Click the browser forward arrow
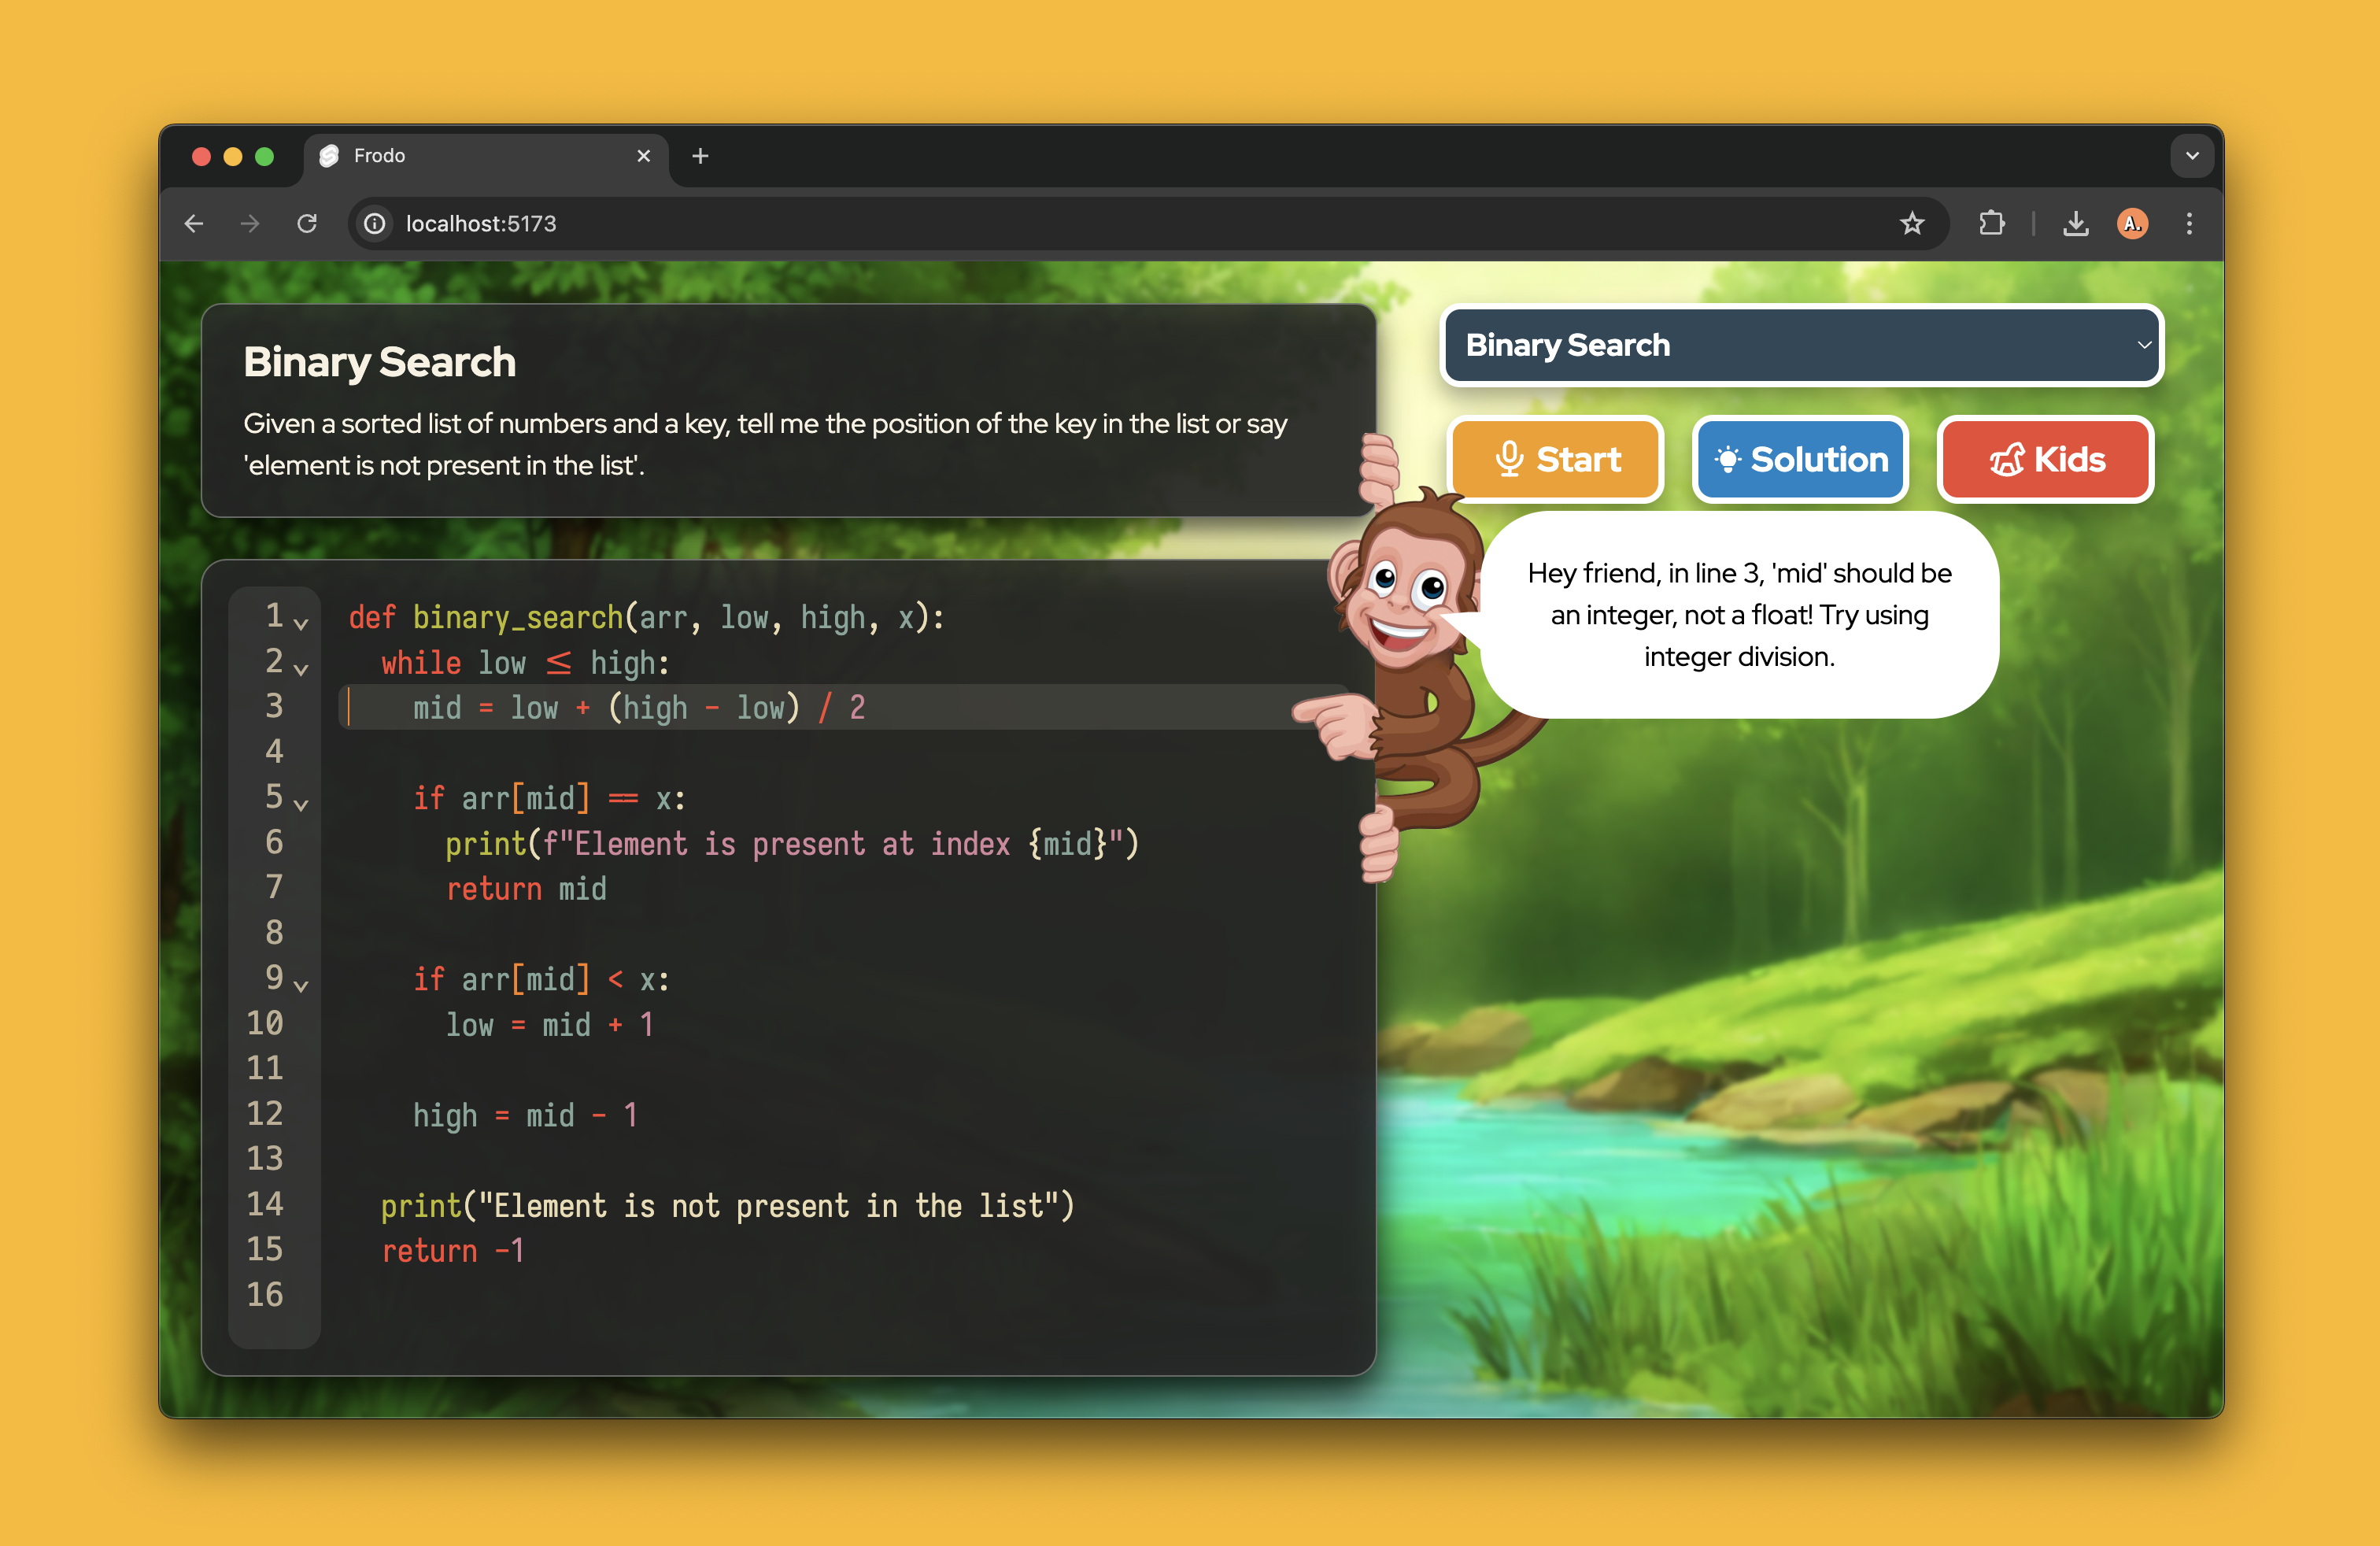The height and width of the screenshot is (1546, 2380). coord(250,224)
